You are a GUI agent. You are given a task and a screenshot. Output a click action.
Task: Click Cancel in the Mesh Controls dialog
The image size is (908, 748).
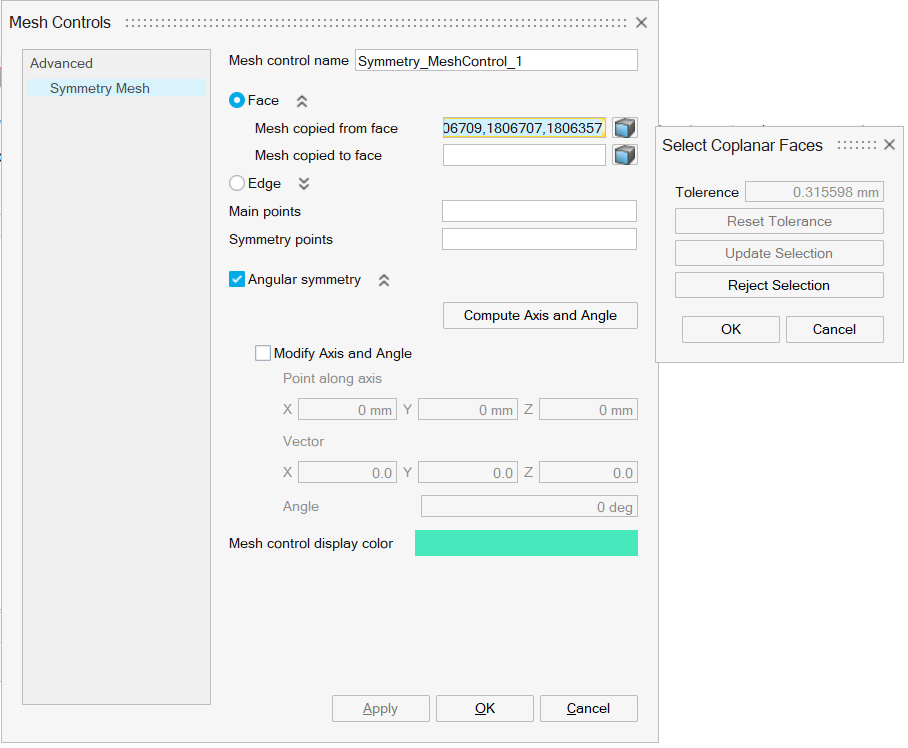[588, 708]
